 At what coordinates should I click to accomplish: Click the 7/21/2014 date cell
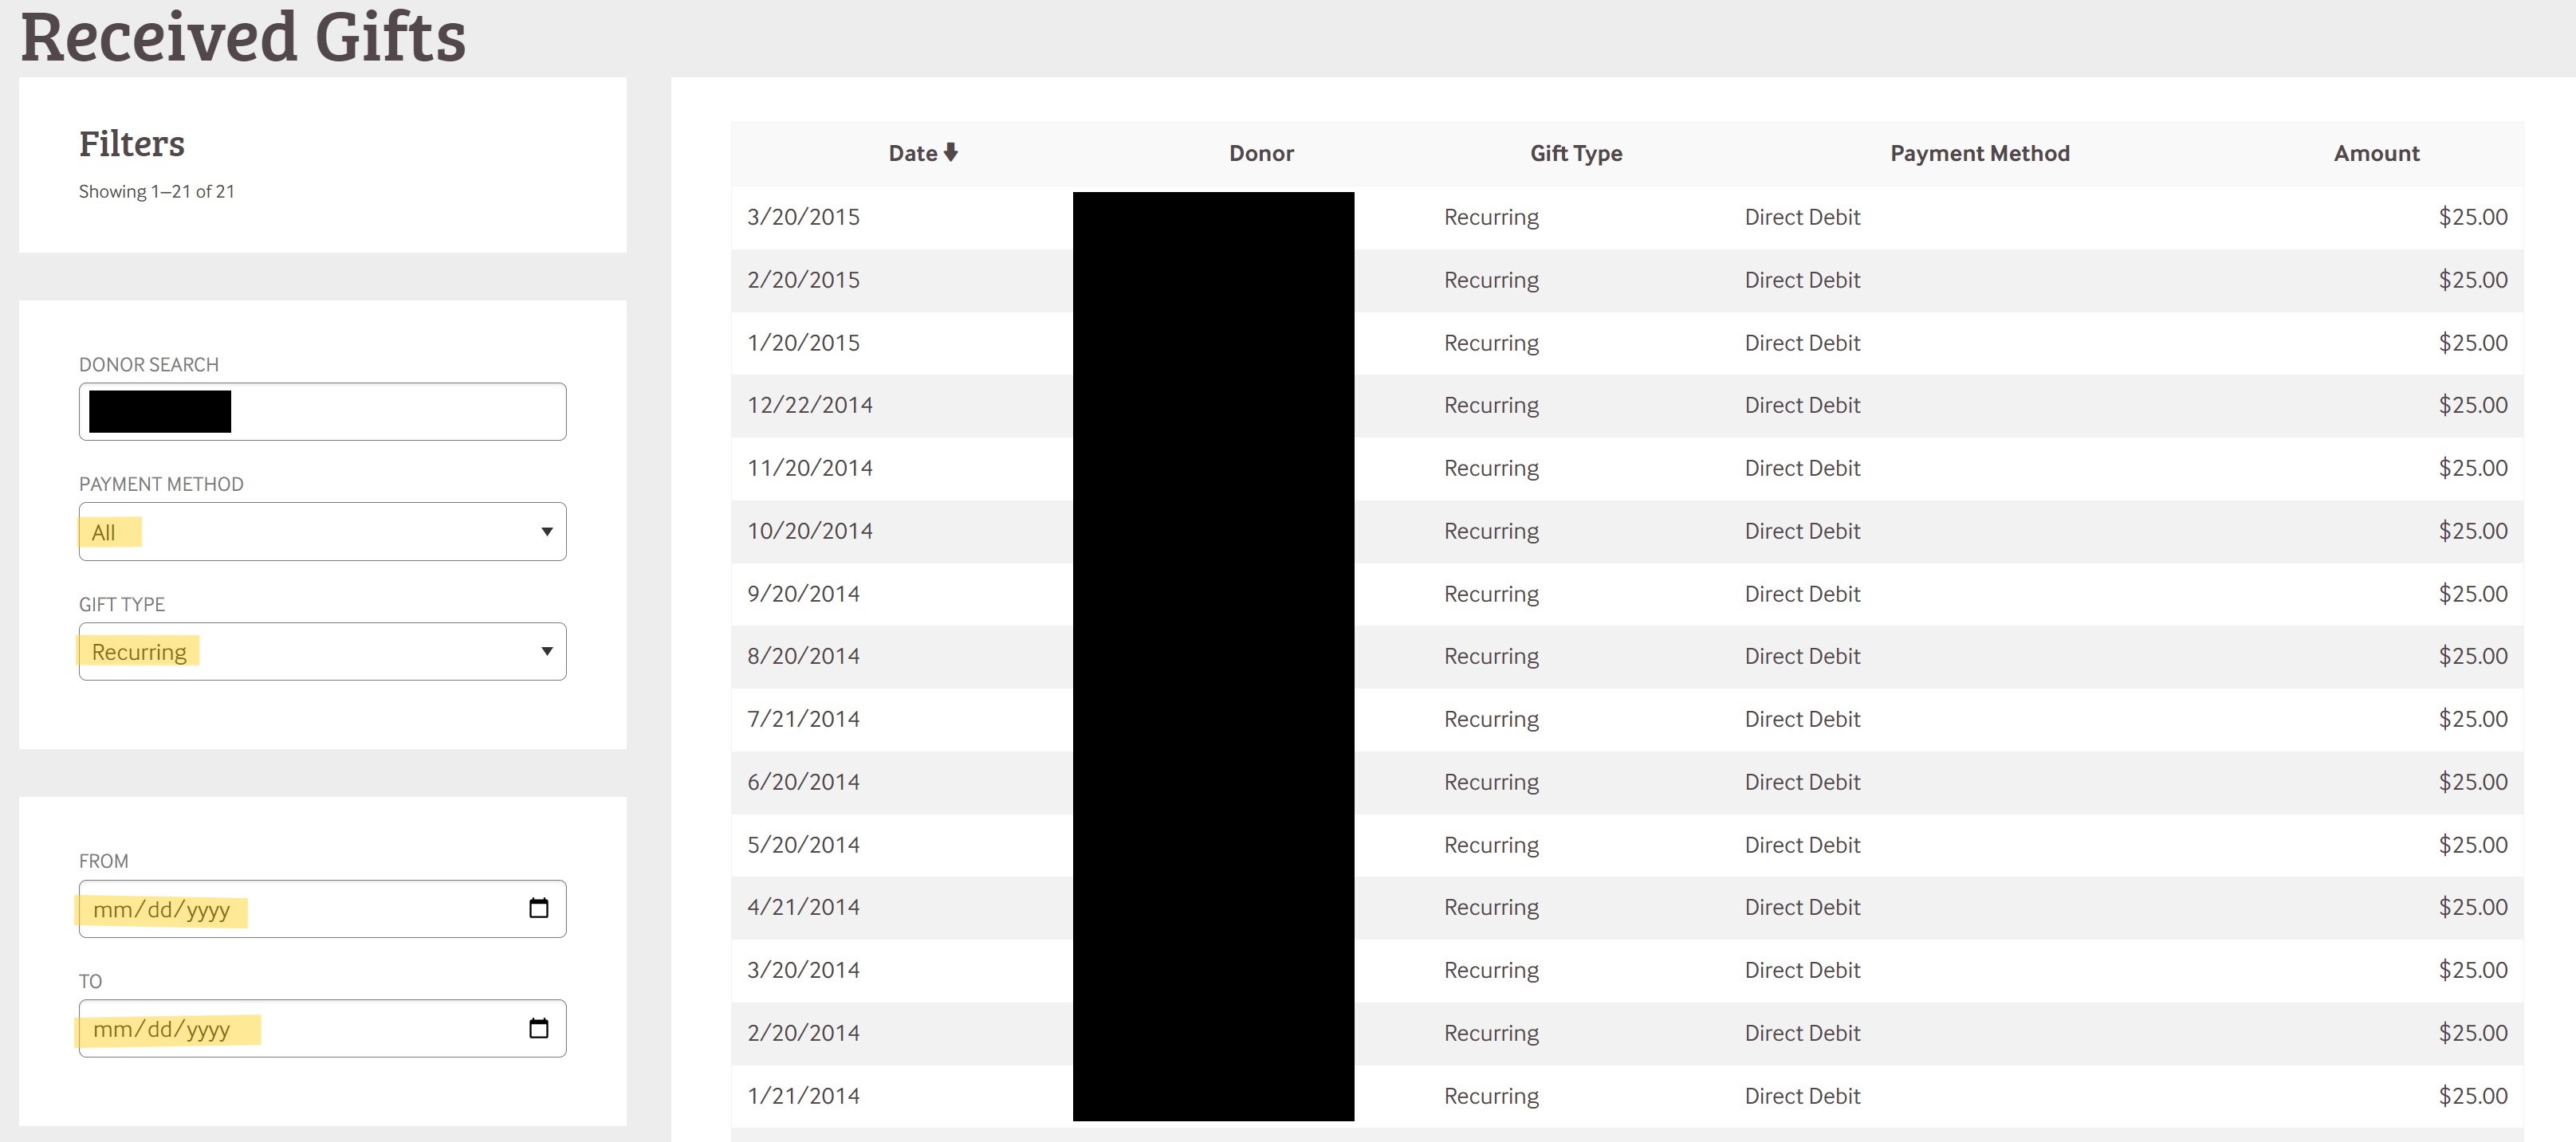(803, 719)
